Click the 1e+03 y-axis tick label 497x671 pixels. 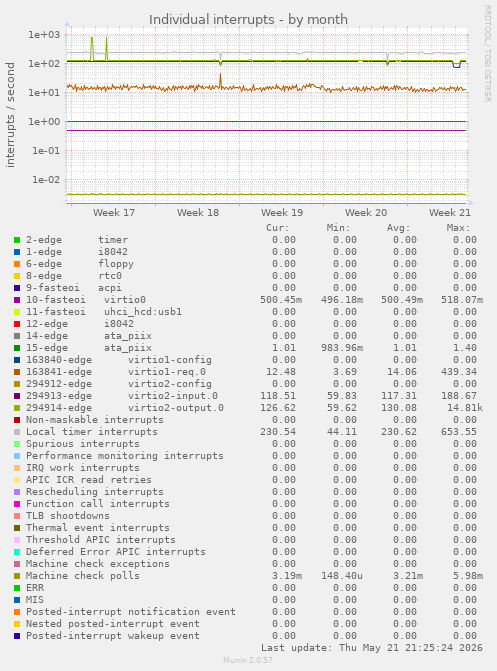coord(44,35)
